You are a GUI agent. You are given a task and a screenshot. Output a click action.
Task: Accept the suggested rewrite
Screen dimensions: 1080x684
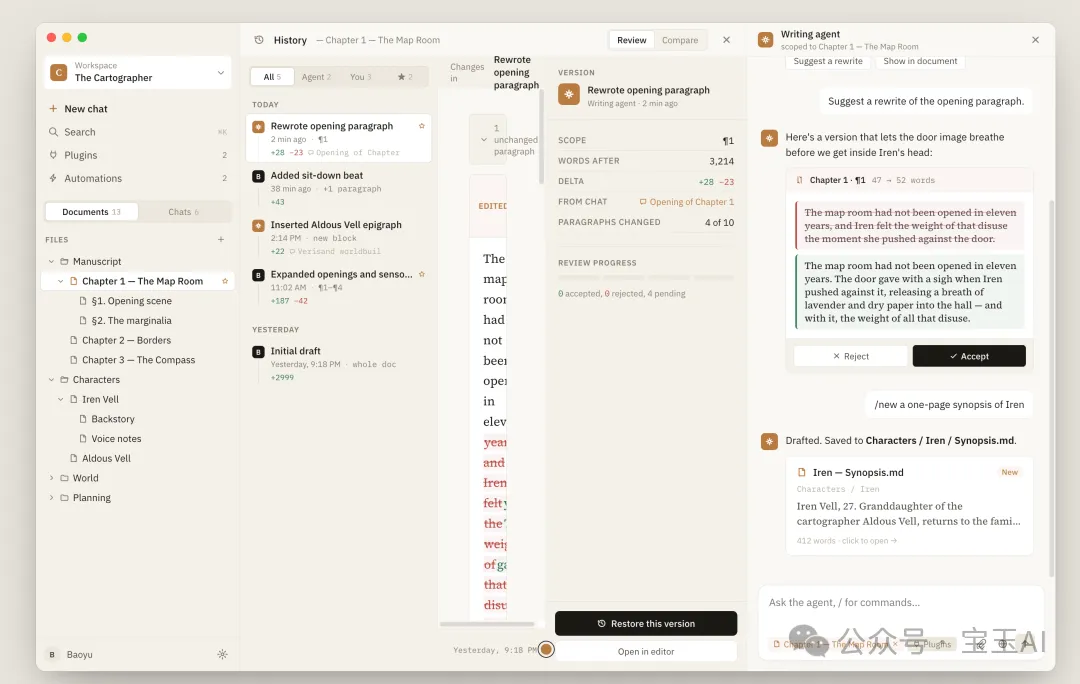[x=969, y=356]
